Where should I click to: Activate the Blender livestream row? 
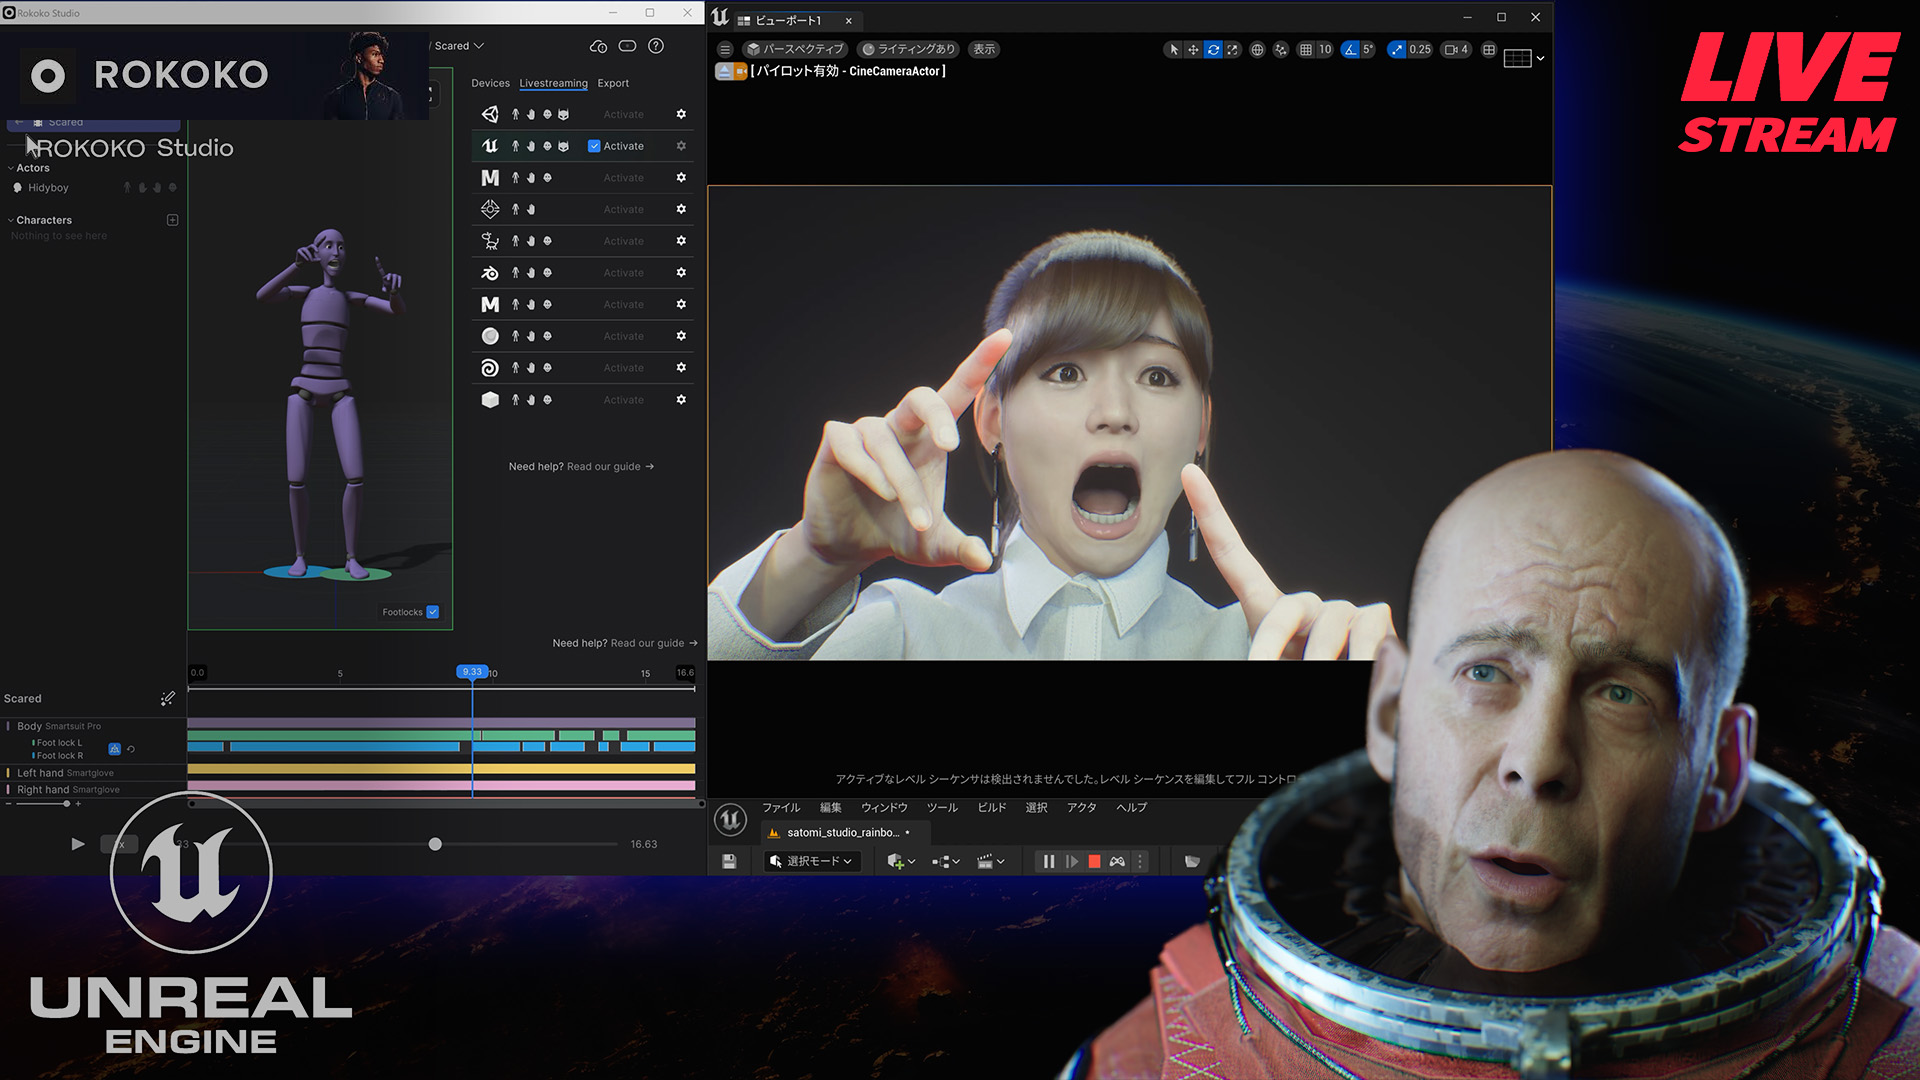623,273
